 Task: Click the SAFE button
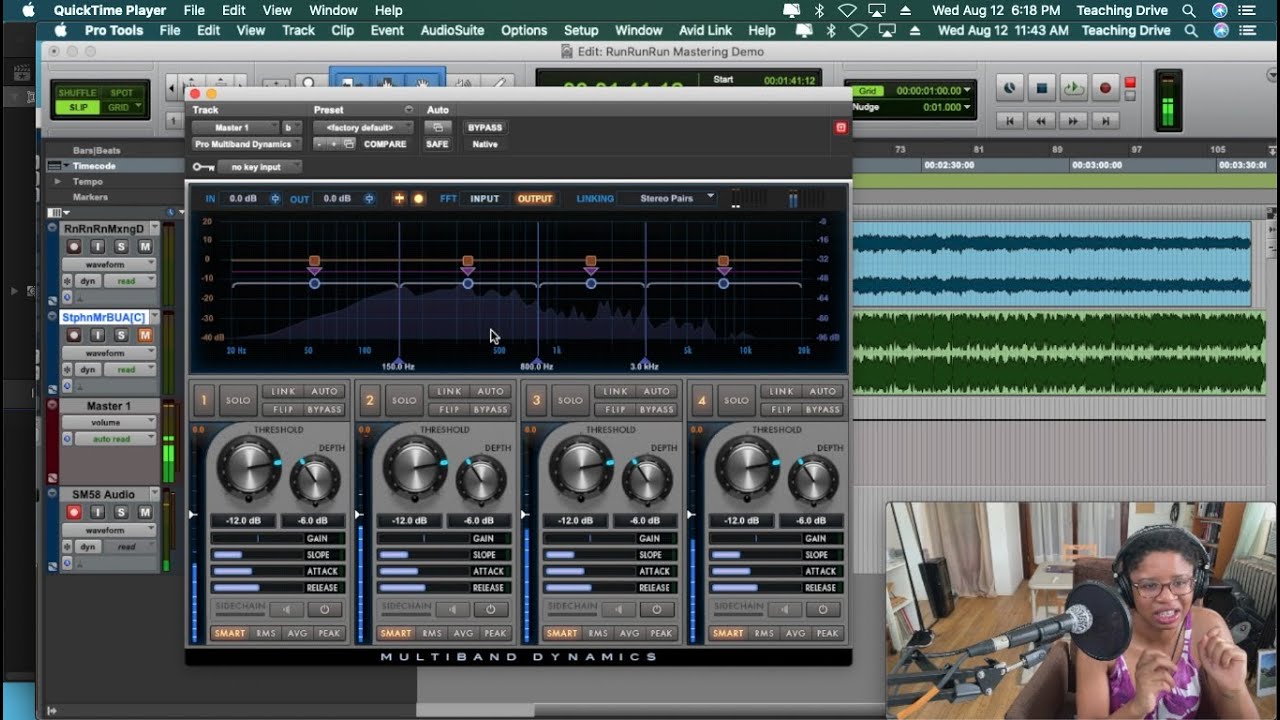coord(437,144)
